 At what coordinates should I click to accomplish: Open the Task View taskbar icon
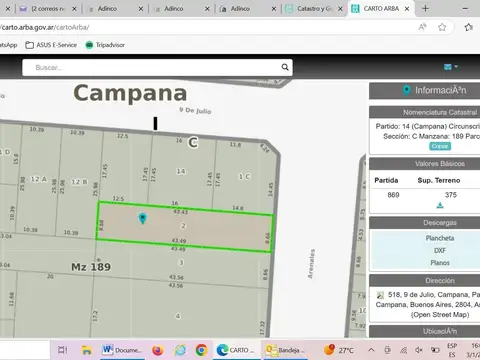pyautogui.click(x=62, y=350)
